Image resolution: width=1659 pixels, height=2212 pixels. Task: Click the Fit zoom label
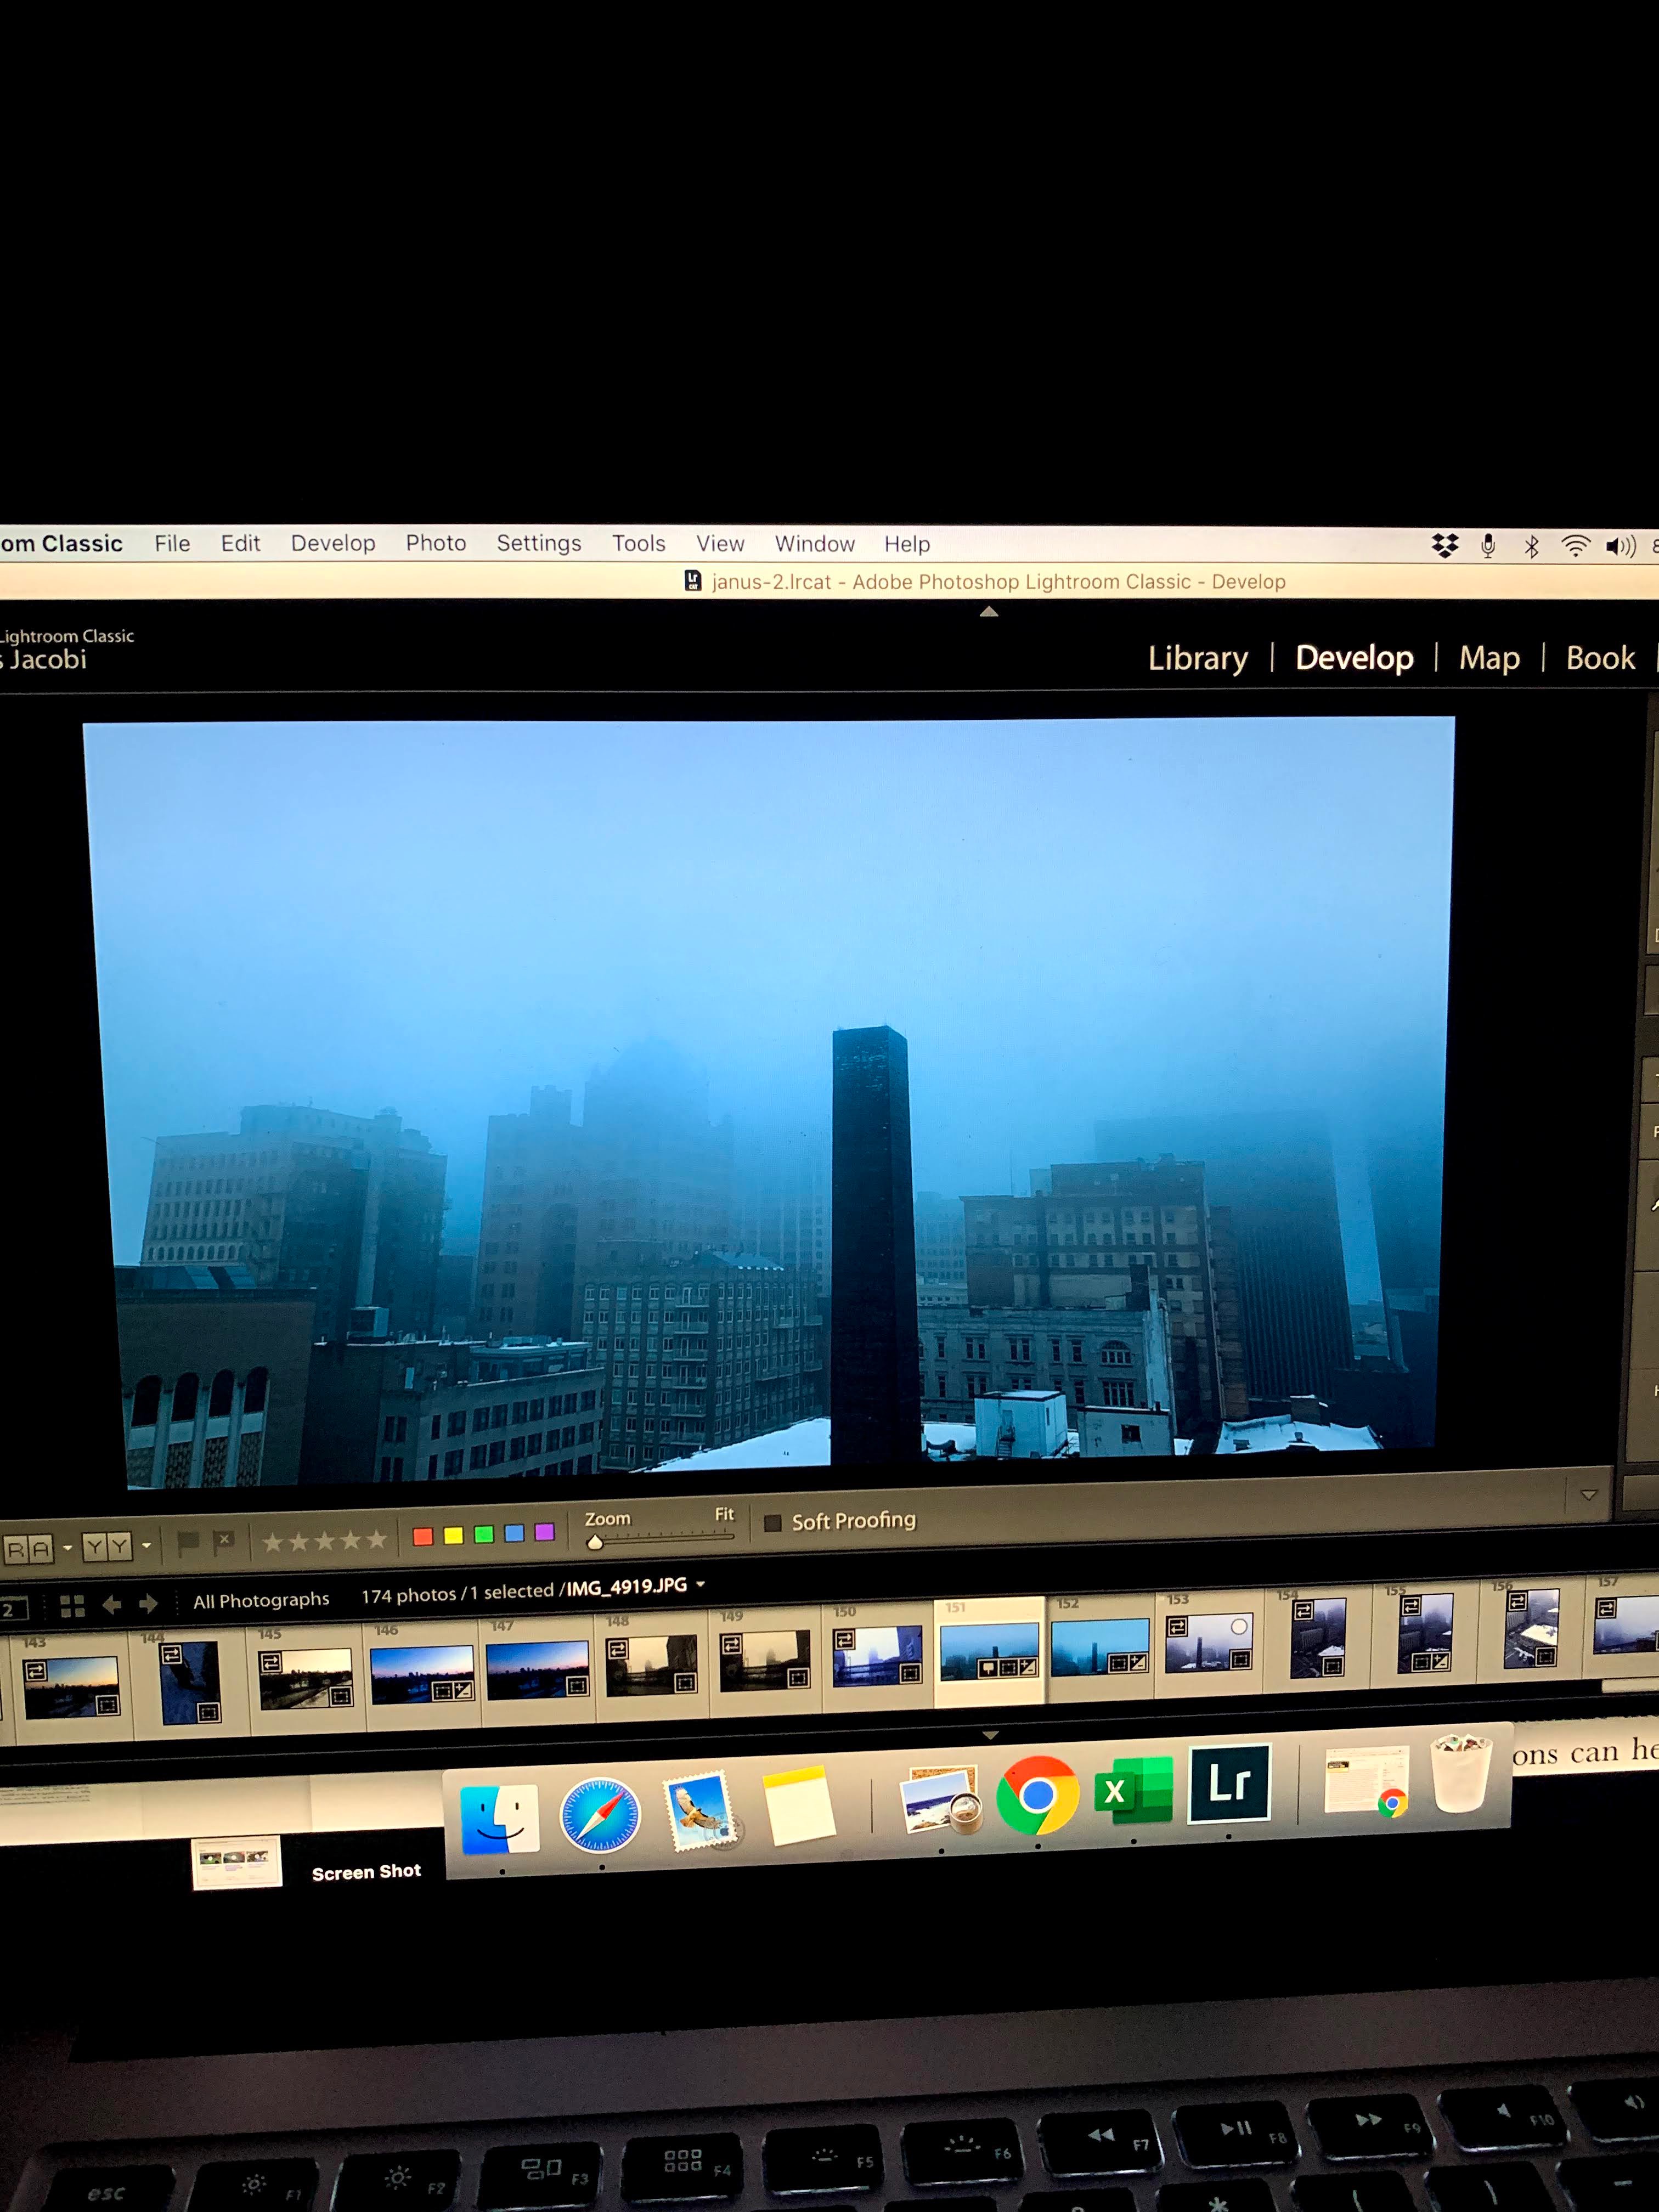pyautogui.click(x=724, y=1515)
